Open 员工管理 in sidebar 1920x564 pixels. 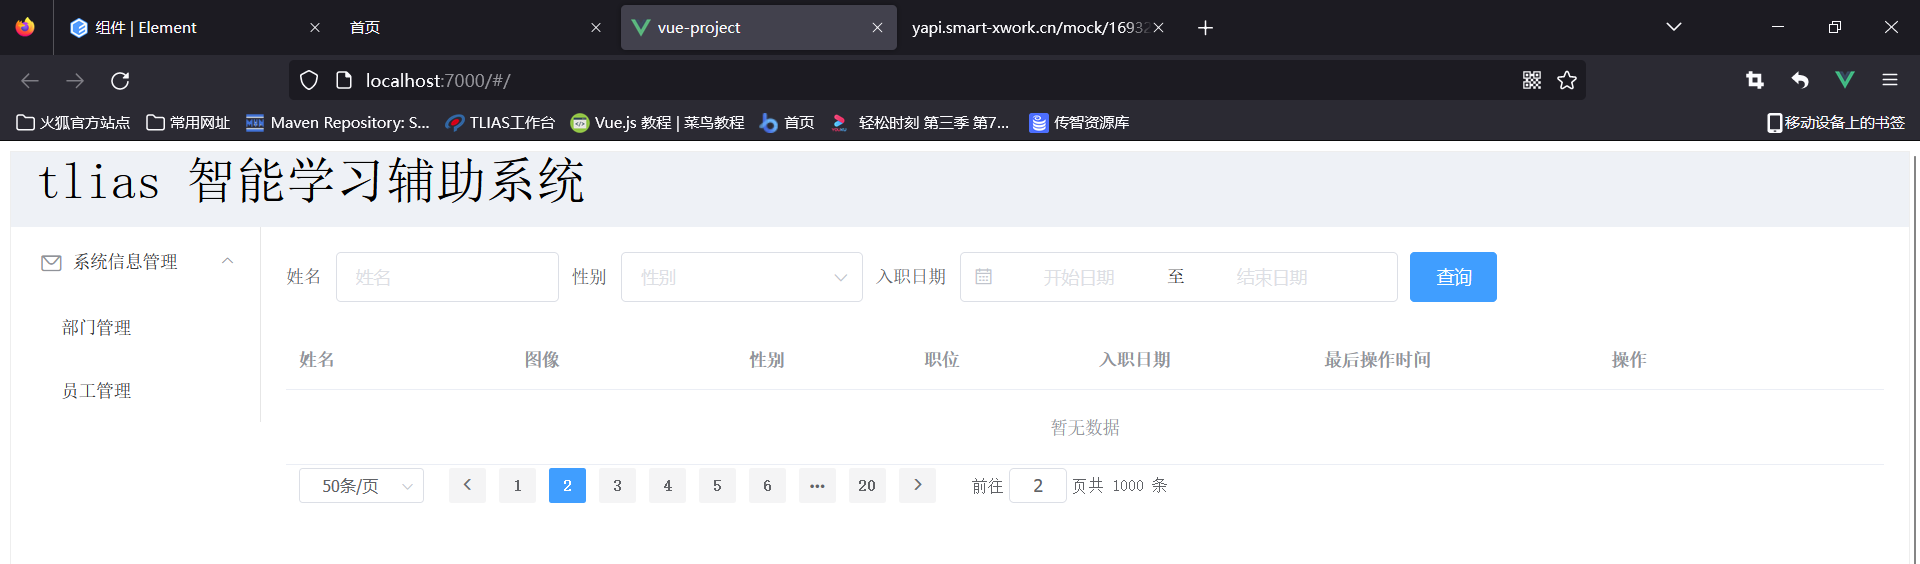click(x=97, y=391)
